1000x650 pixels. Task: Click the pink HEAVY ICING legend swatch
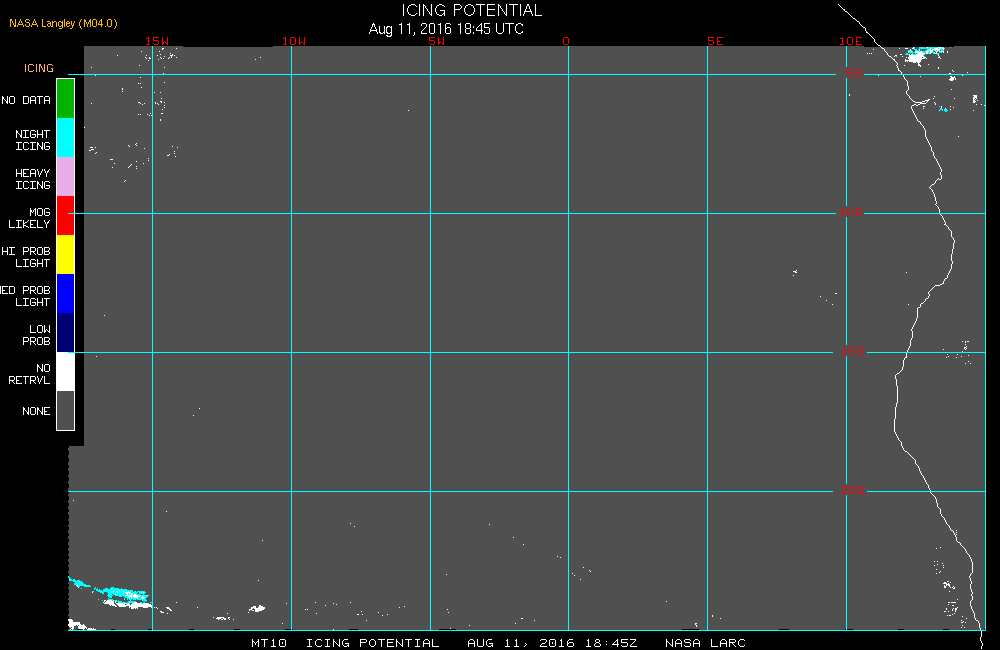(x=66, y=177)
